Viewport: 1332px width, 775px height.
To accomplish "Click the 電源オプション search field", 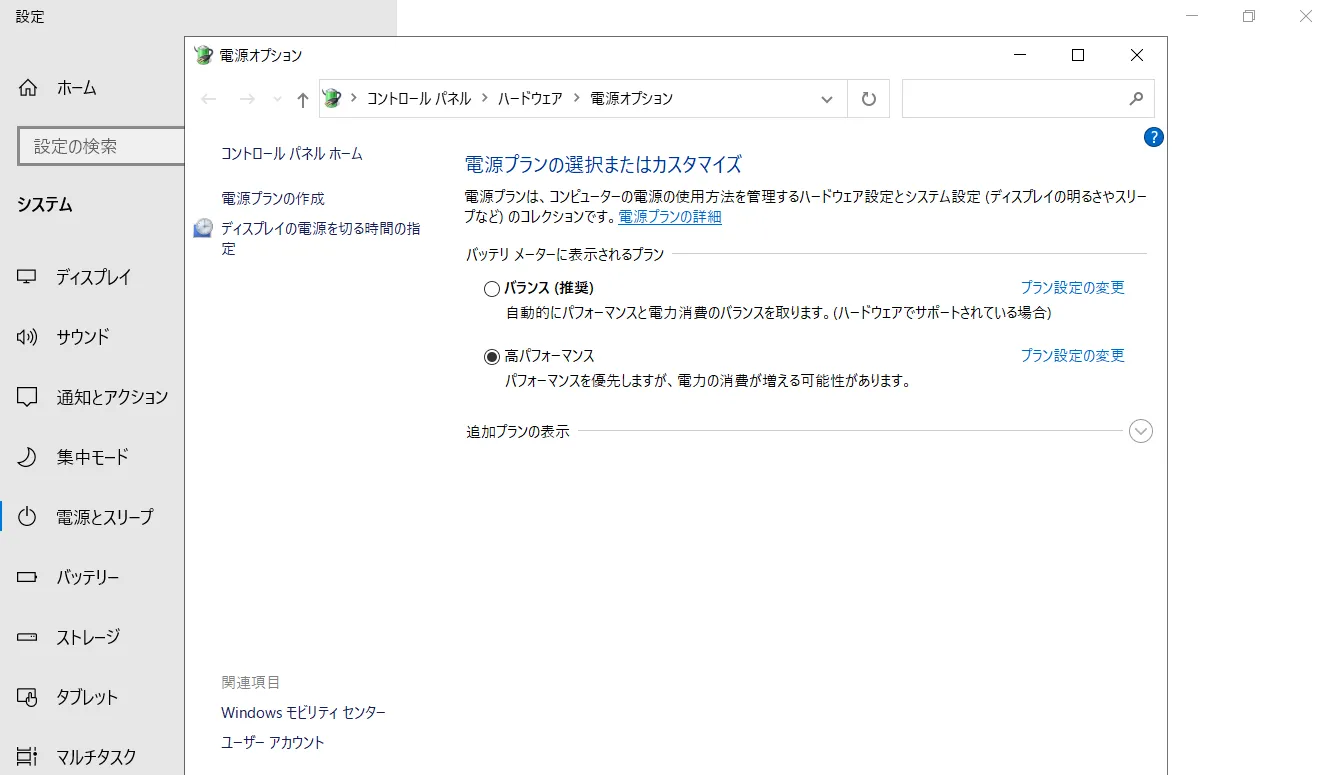I will 1020,98.
